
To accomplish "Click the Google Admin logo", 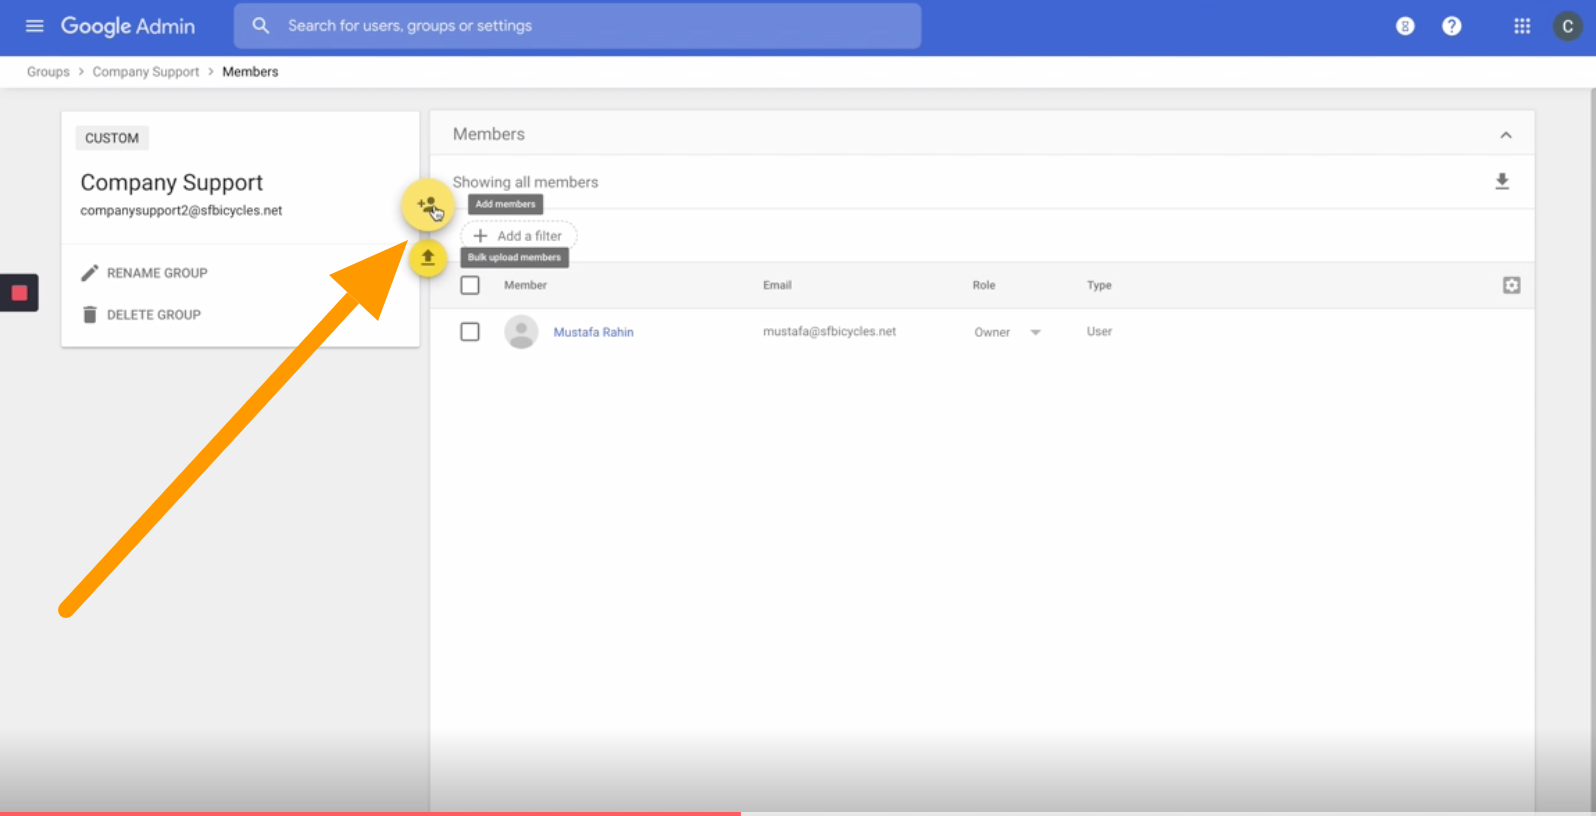I will point(128,26).
